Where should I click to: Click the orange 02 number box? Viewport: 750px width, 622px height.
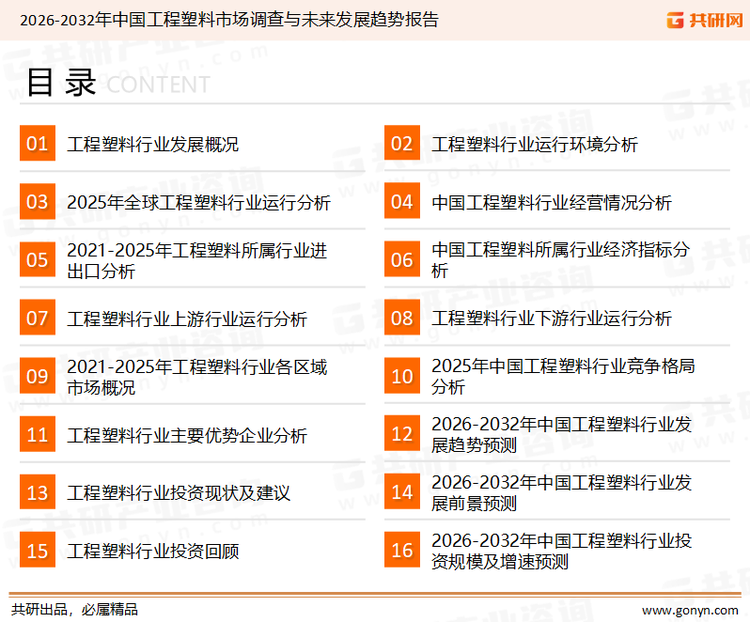tap(402, 143)
